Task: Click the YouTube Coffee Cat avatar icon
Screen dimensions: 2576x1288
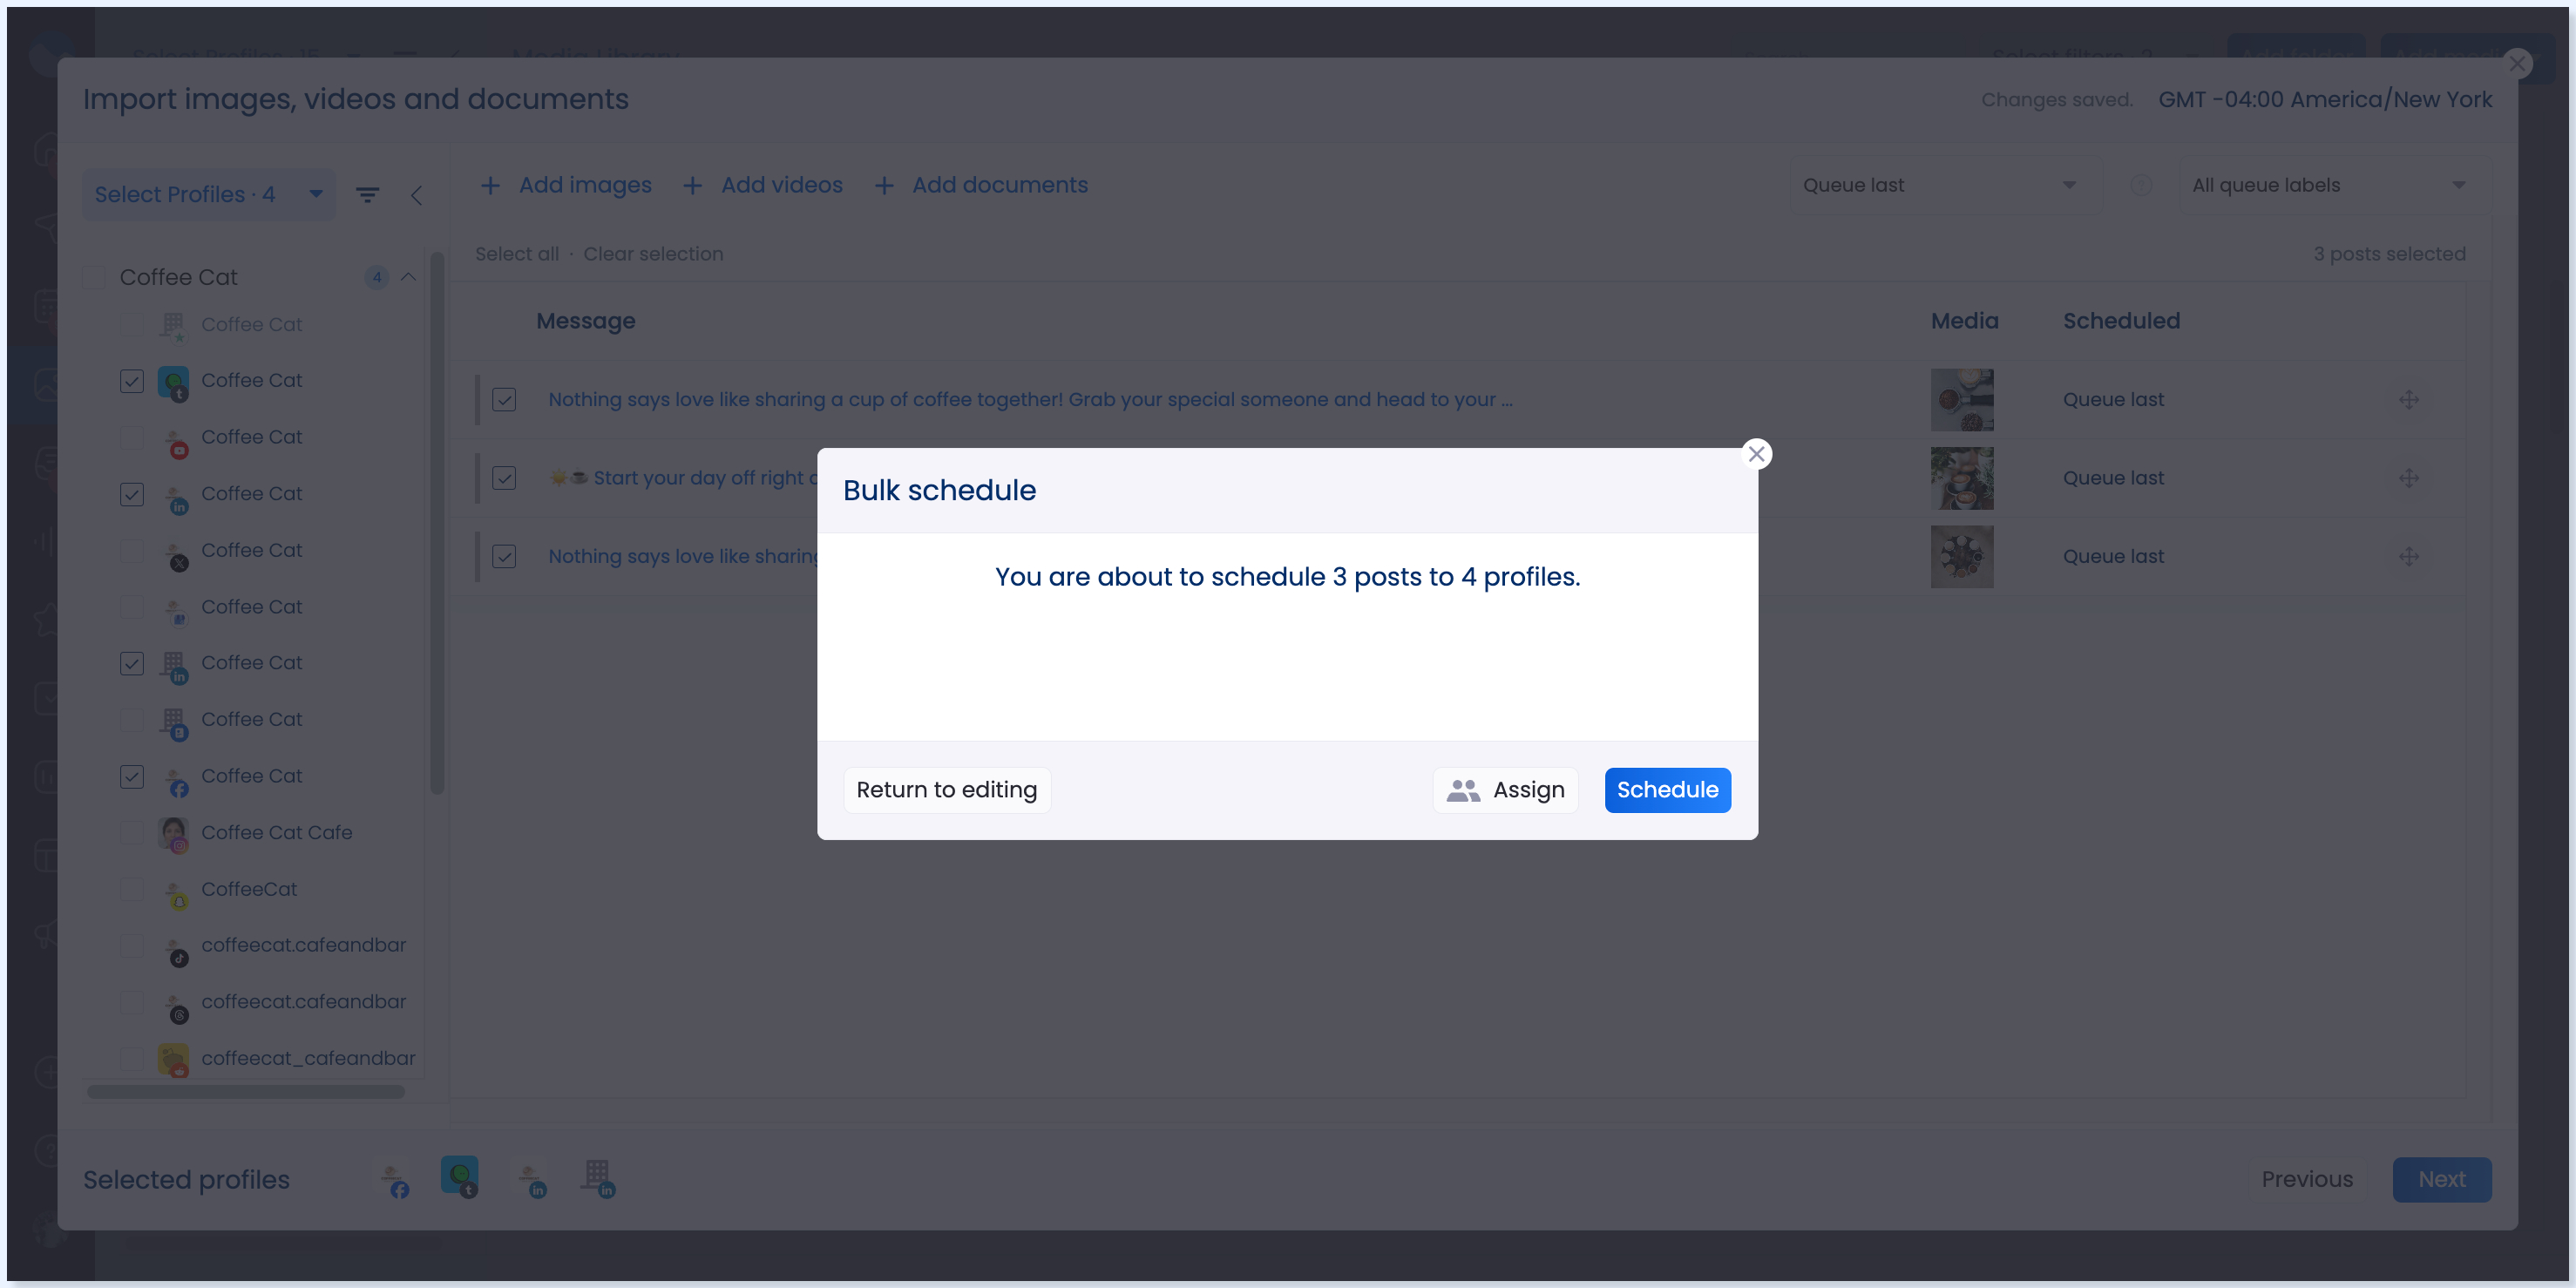Action: click(175, 441)
